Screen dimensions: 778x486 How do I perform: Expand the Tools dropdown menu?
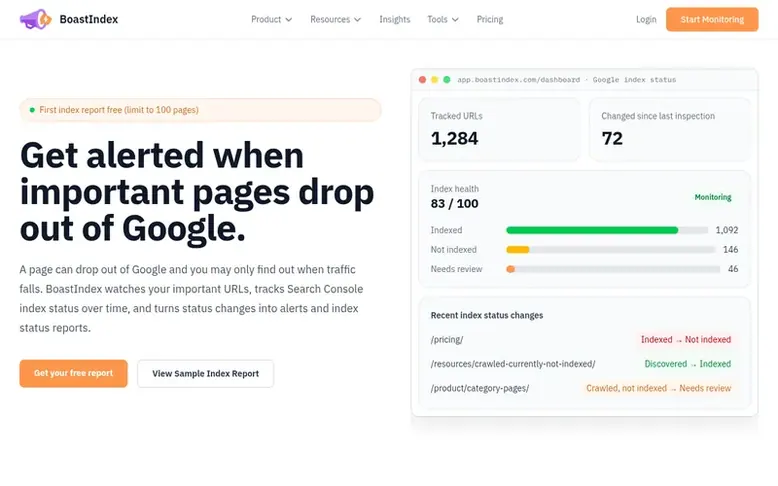[443, 19]
